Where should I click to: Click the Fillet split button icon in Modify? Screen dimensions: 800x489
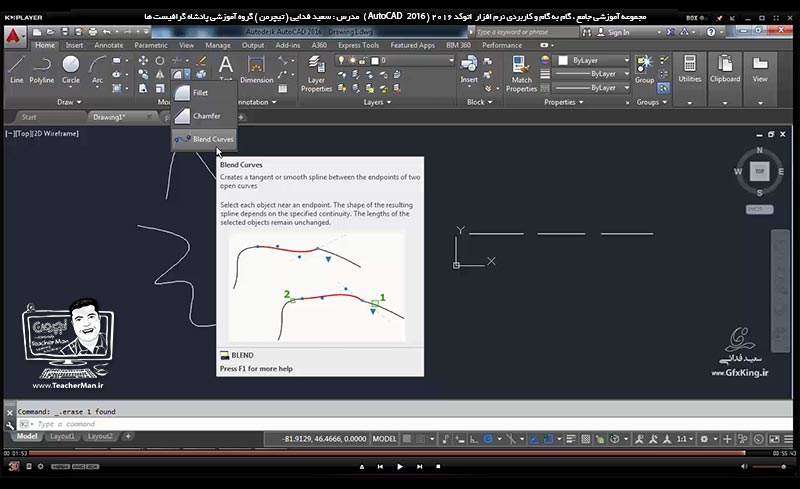coord(177,75)
